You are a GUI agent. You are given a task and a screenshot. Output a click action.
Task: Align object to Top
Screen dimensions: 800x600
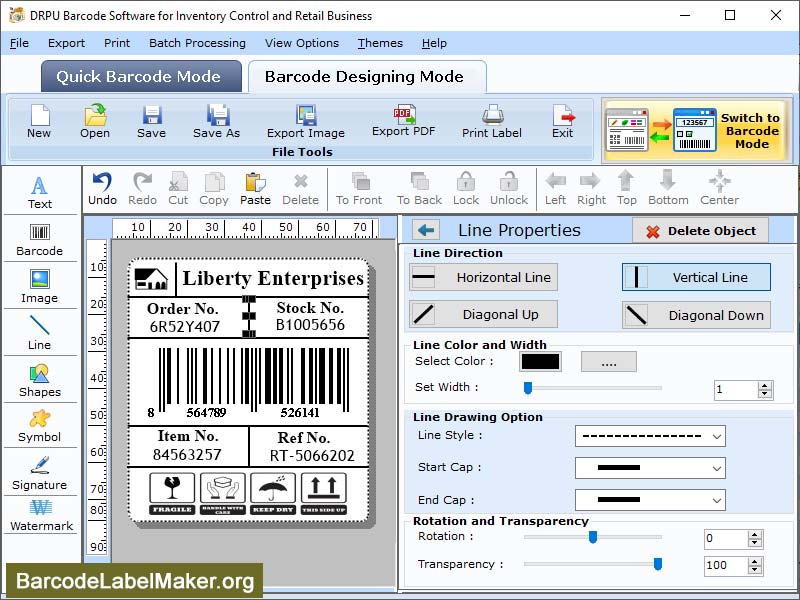[627, 189]
